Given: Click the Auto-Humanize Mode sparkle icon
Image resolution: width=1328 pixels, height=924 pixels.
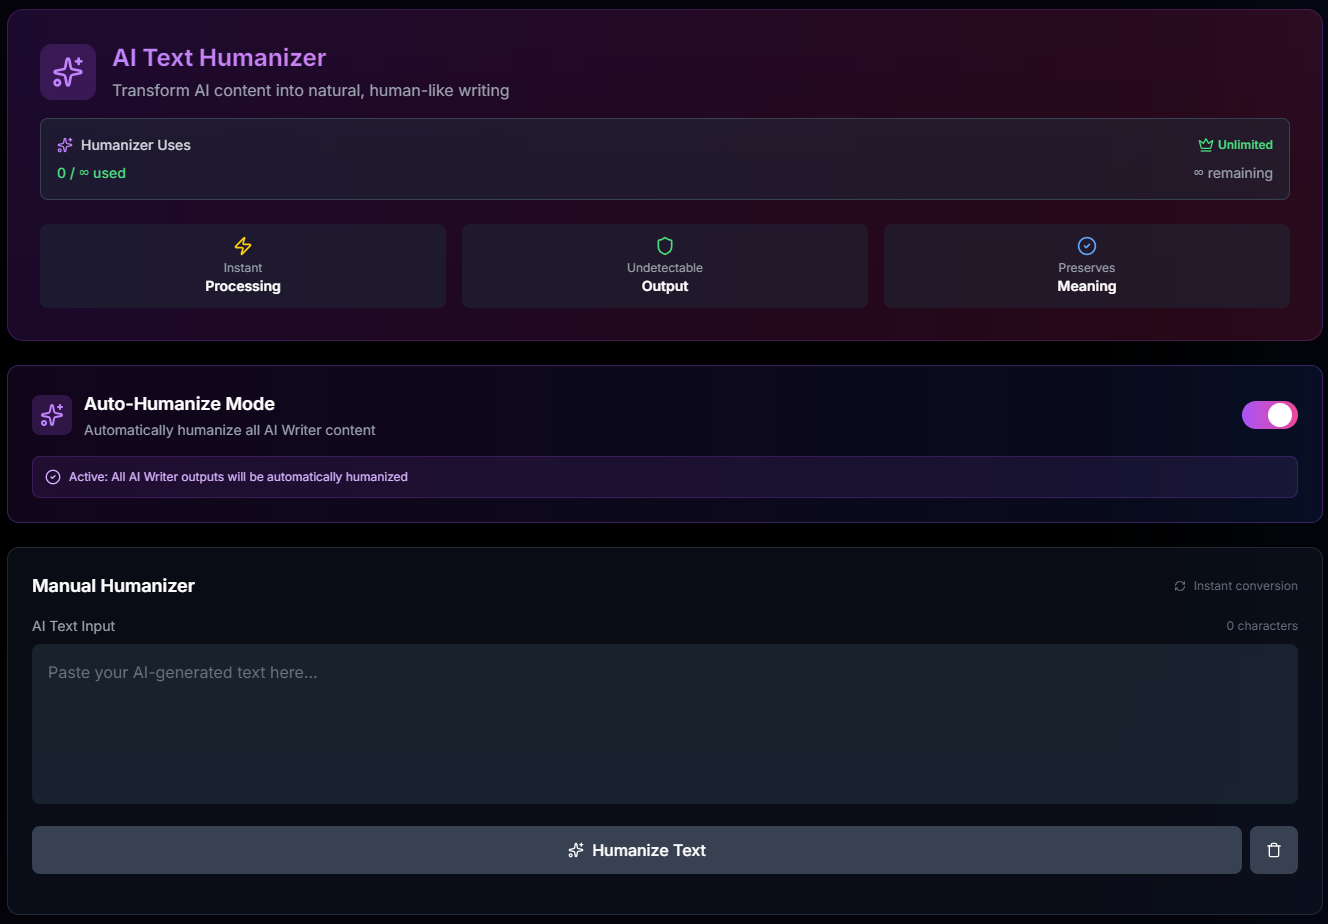Looking at the screenshot, I should coord(52,415).
